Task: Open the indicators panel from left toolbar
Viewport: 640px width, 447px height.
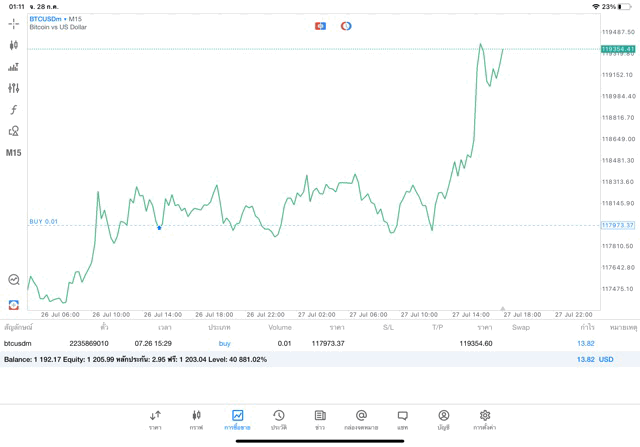Action: [14, 67]
